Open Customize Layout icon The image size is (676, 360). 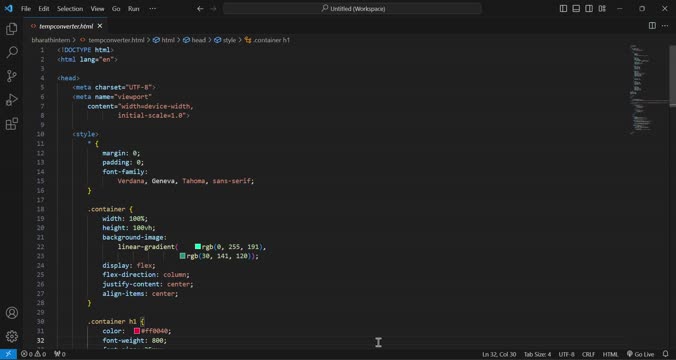602,9
